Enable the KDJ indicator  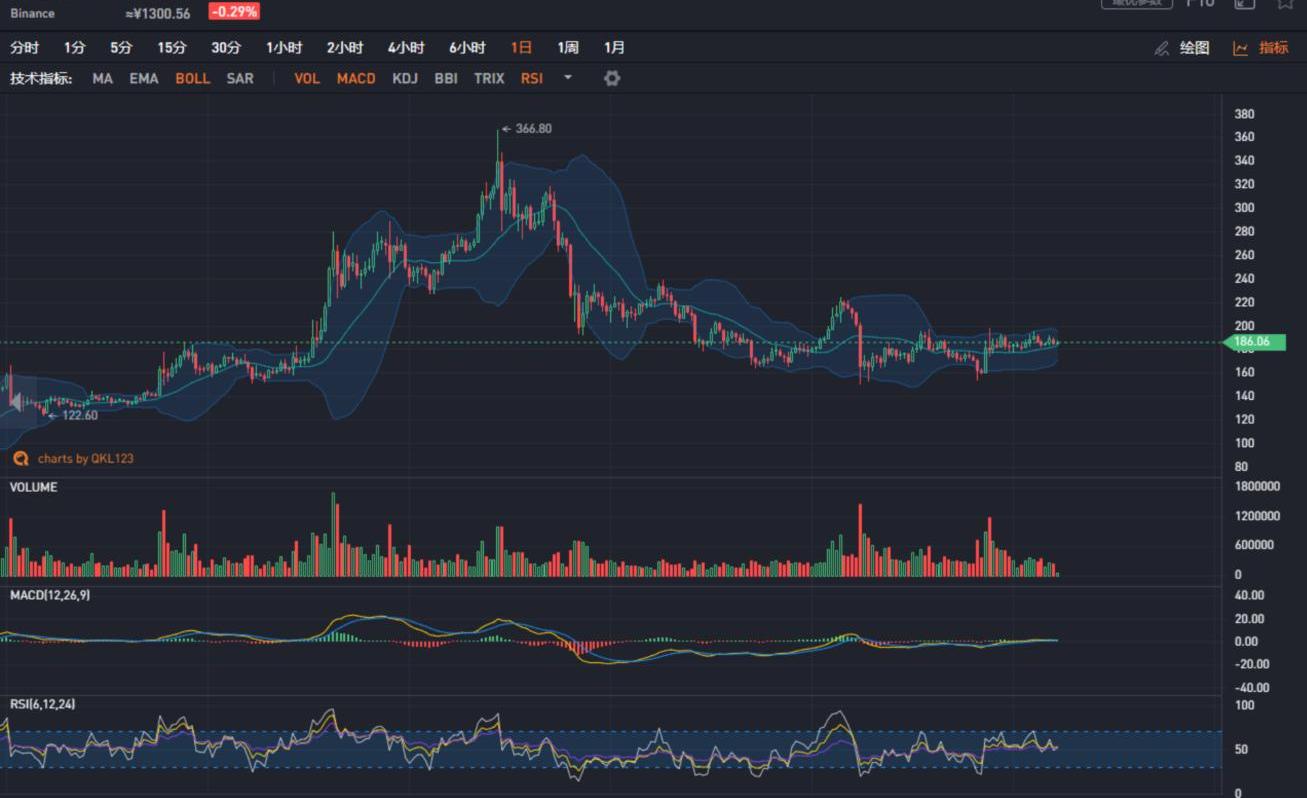pos(405,78)
